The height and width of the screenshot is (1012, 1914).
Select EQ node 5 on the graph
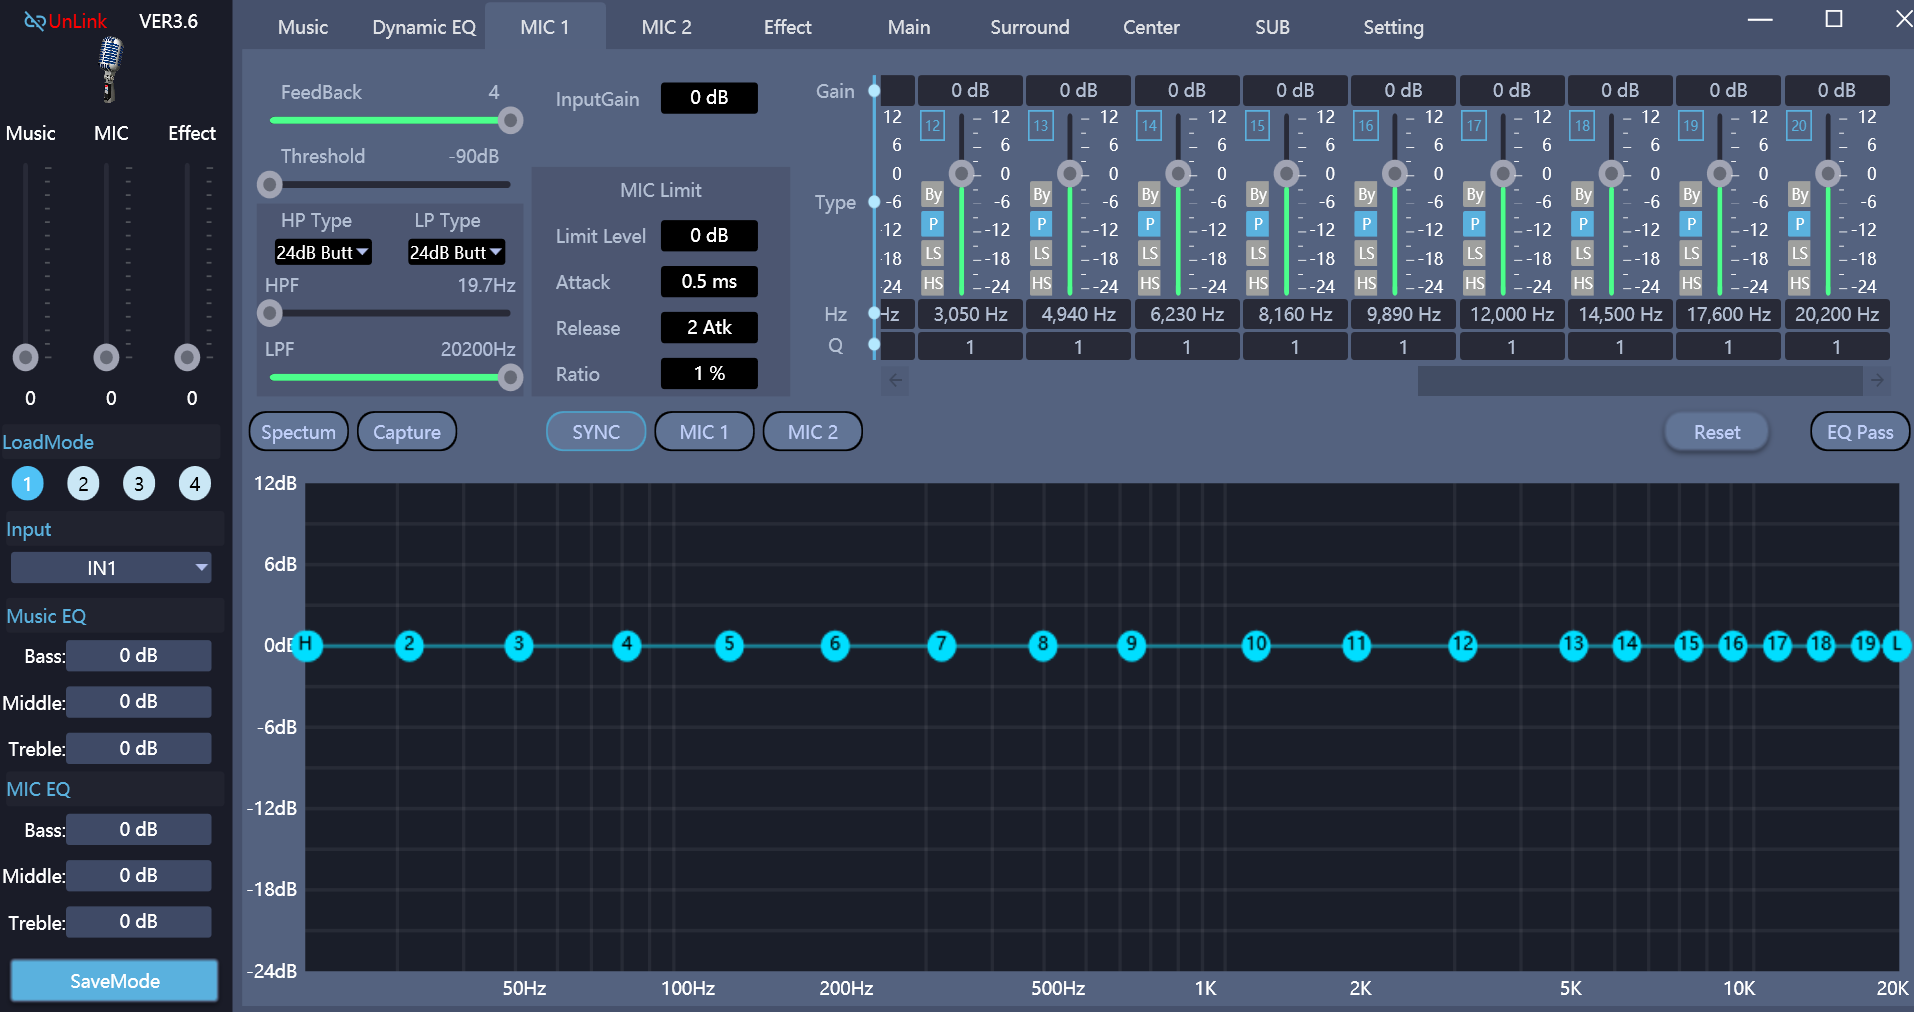point(729,645)
